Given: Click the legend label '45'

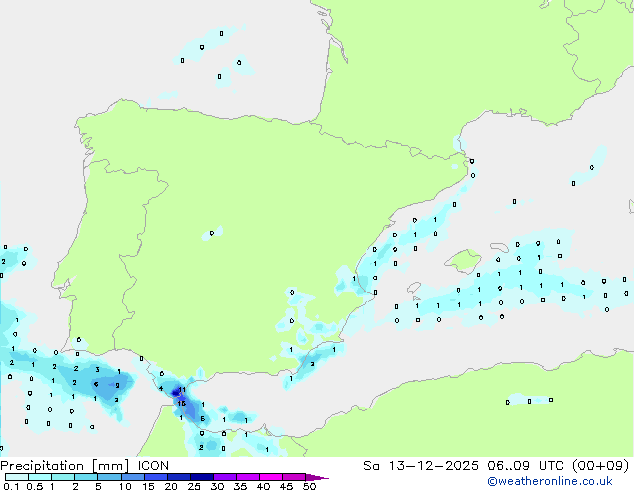Looking at the screenshot, I should coord(286,486).
